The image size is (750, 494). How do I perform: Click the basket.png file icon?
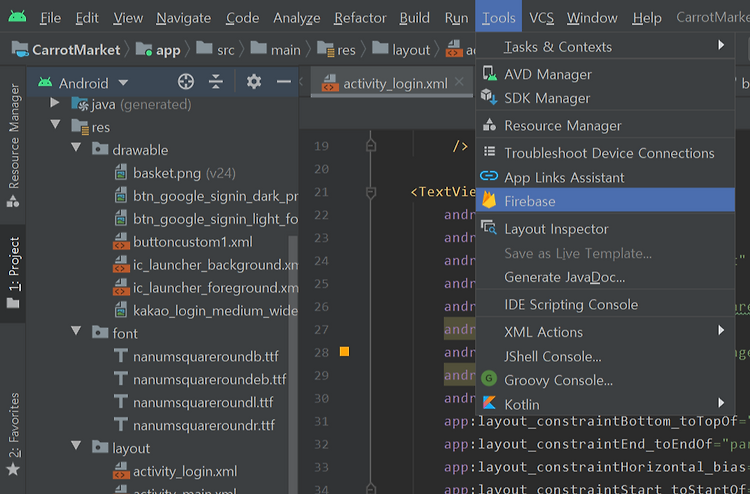pos(121,172)
